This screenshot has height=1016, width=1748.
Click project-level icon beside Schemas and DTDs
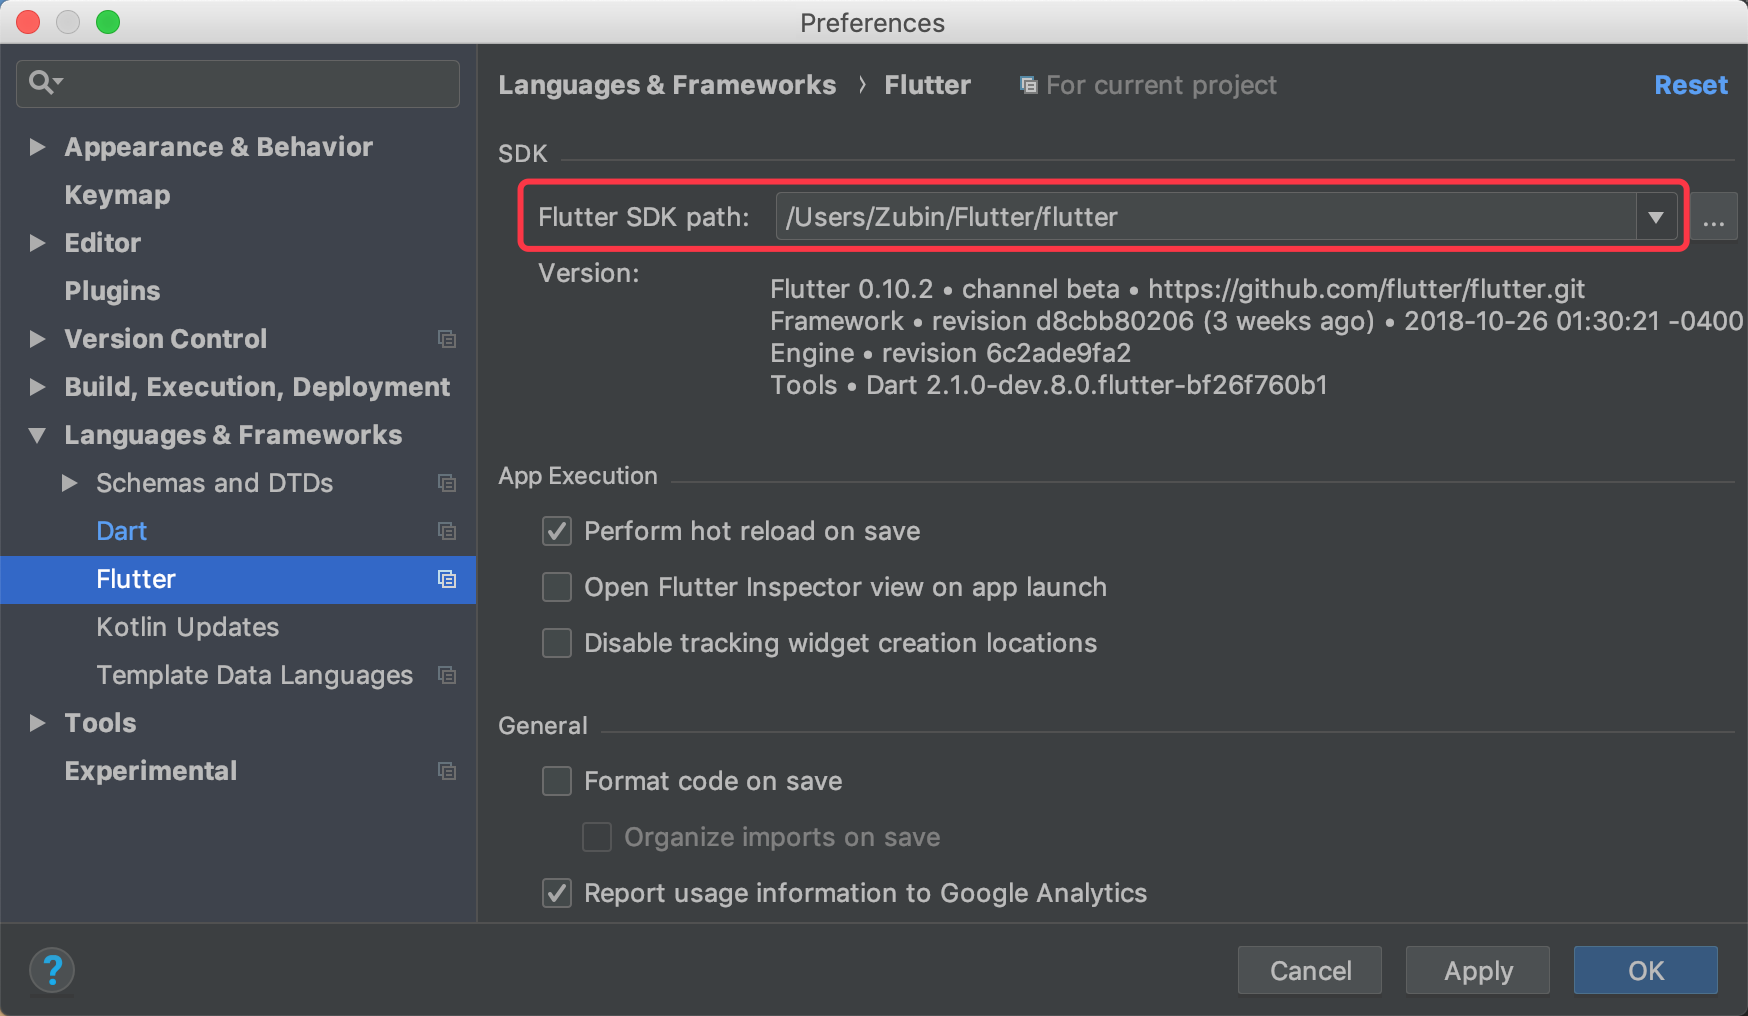(x=447, y=483)
